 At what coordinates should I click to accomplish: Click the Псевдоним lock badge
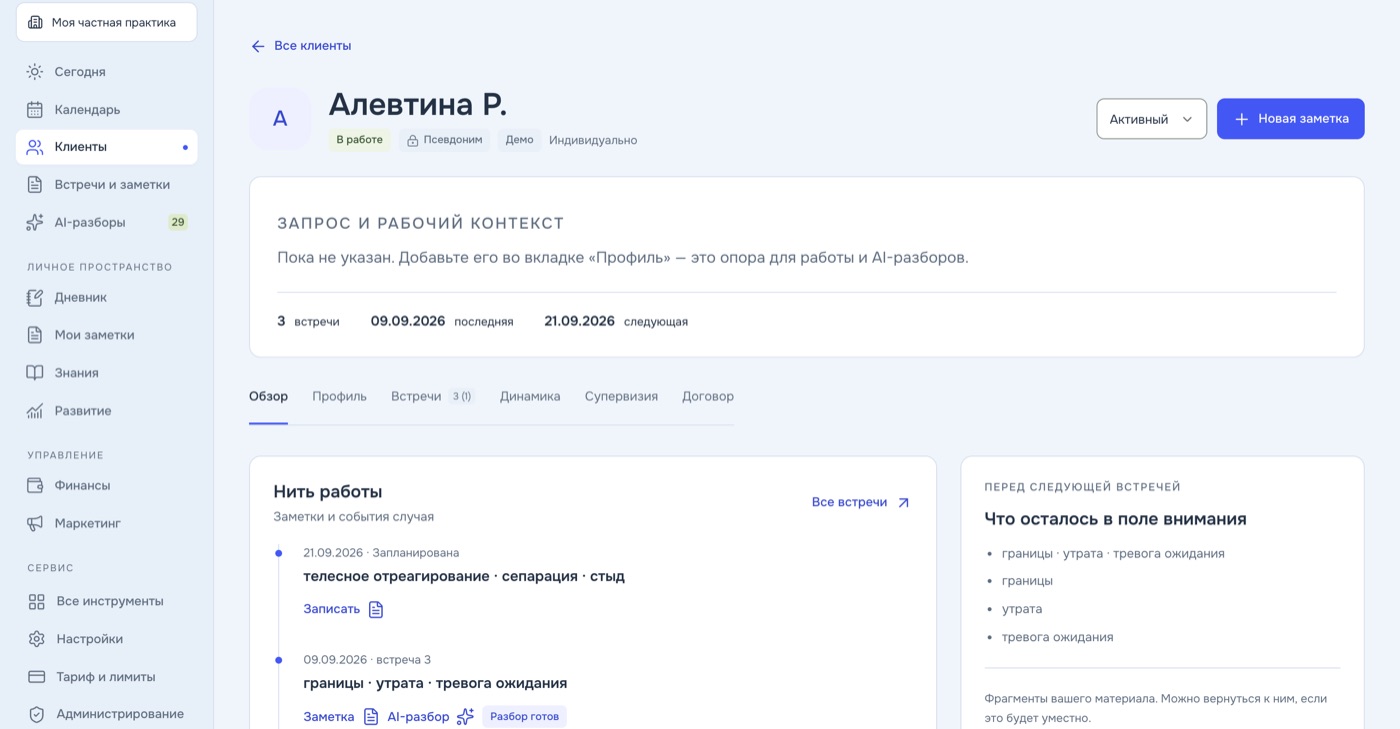coord(444,140)
